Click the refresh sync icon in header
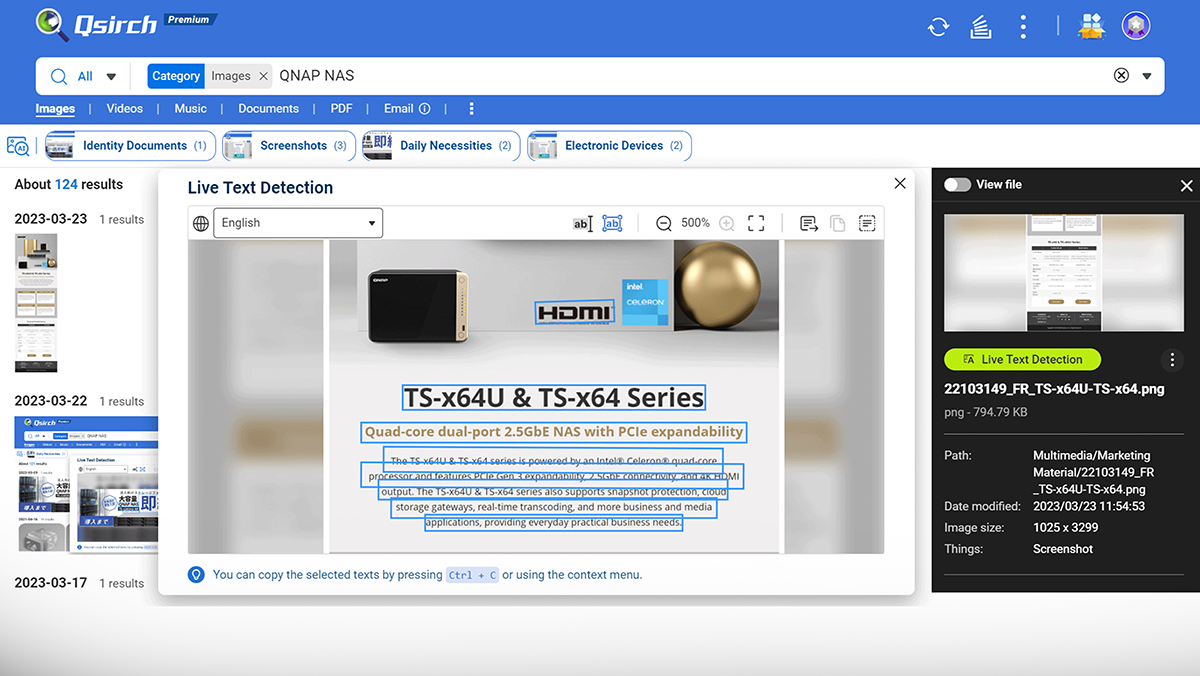Viewport: 1200px width, 676px height. click(938, 27)
